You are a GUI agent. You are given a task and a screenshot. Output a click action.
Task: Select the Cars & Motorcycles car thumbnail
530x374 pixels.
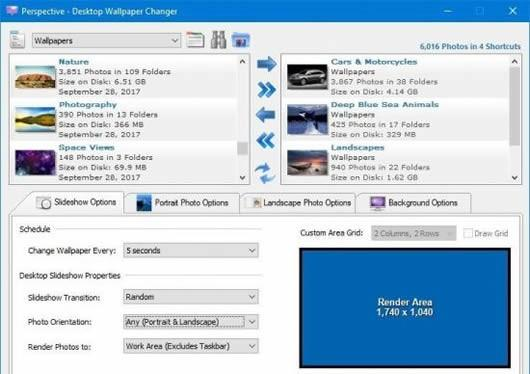(307, 77)
